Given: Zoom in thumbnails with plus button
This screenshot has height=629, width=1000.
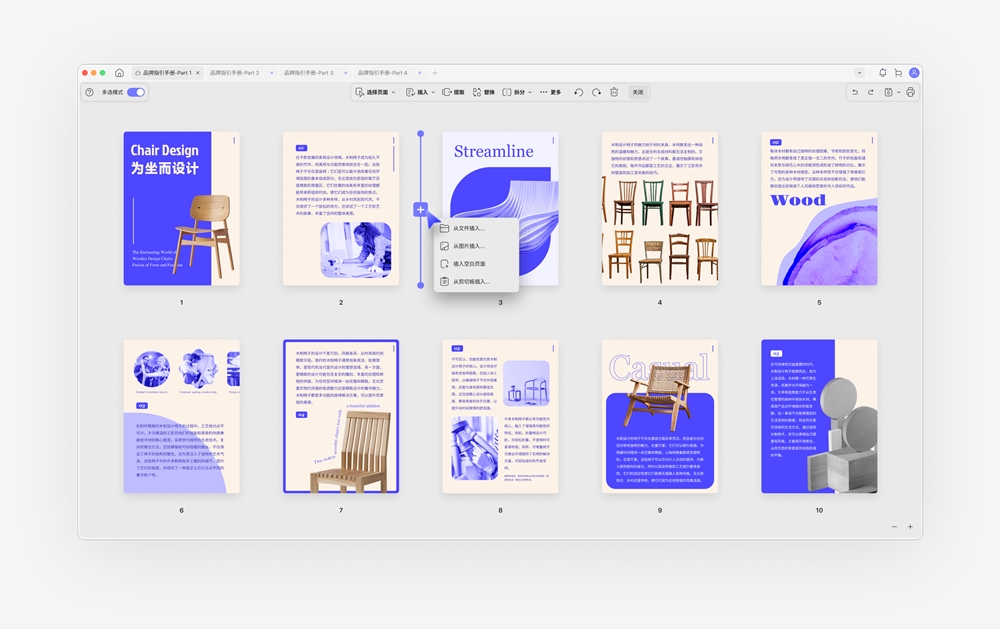Looking at the screenshot, I should (910, 527).
